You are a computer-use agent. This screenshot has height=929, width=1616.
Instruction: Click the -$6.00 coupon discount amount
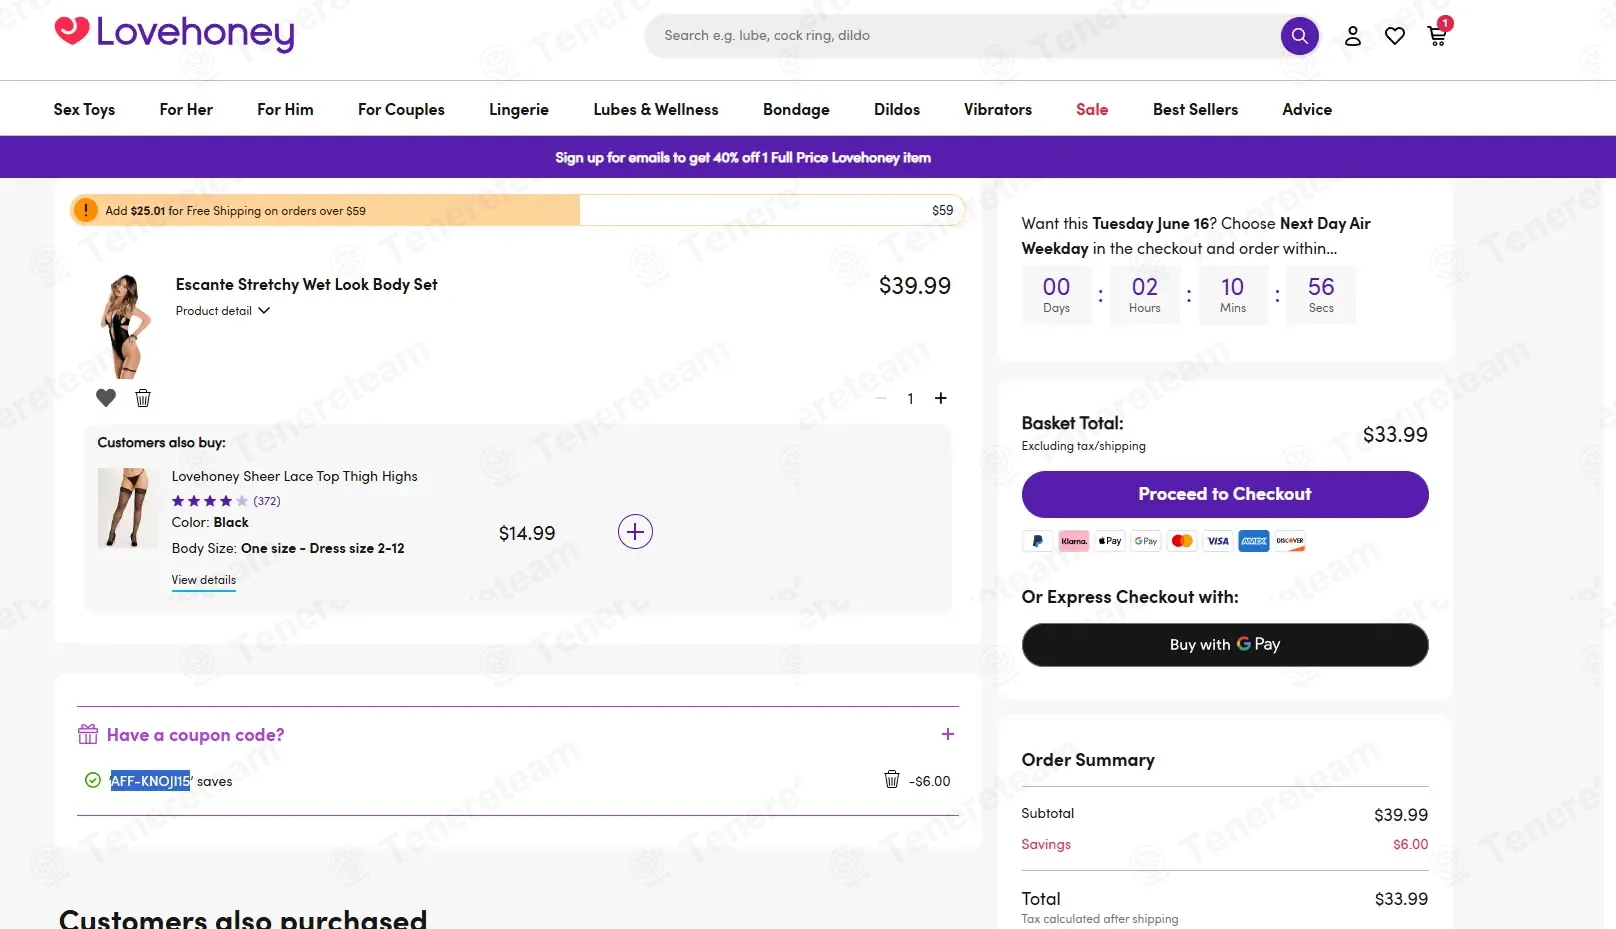[930, 781]
